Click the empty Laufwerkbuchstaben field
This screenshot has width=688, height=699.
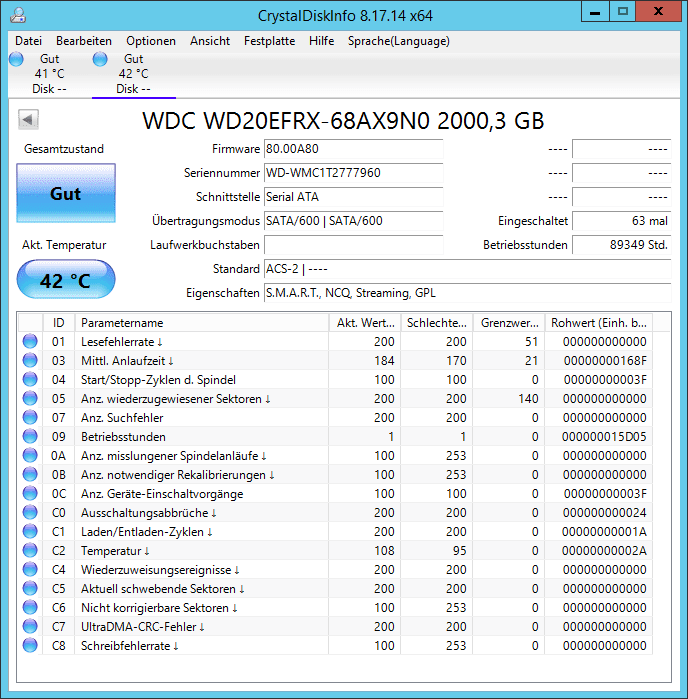click(x=354, y=245)
